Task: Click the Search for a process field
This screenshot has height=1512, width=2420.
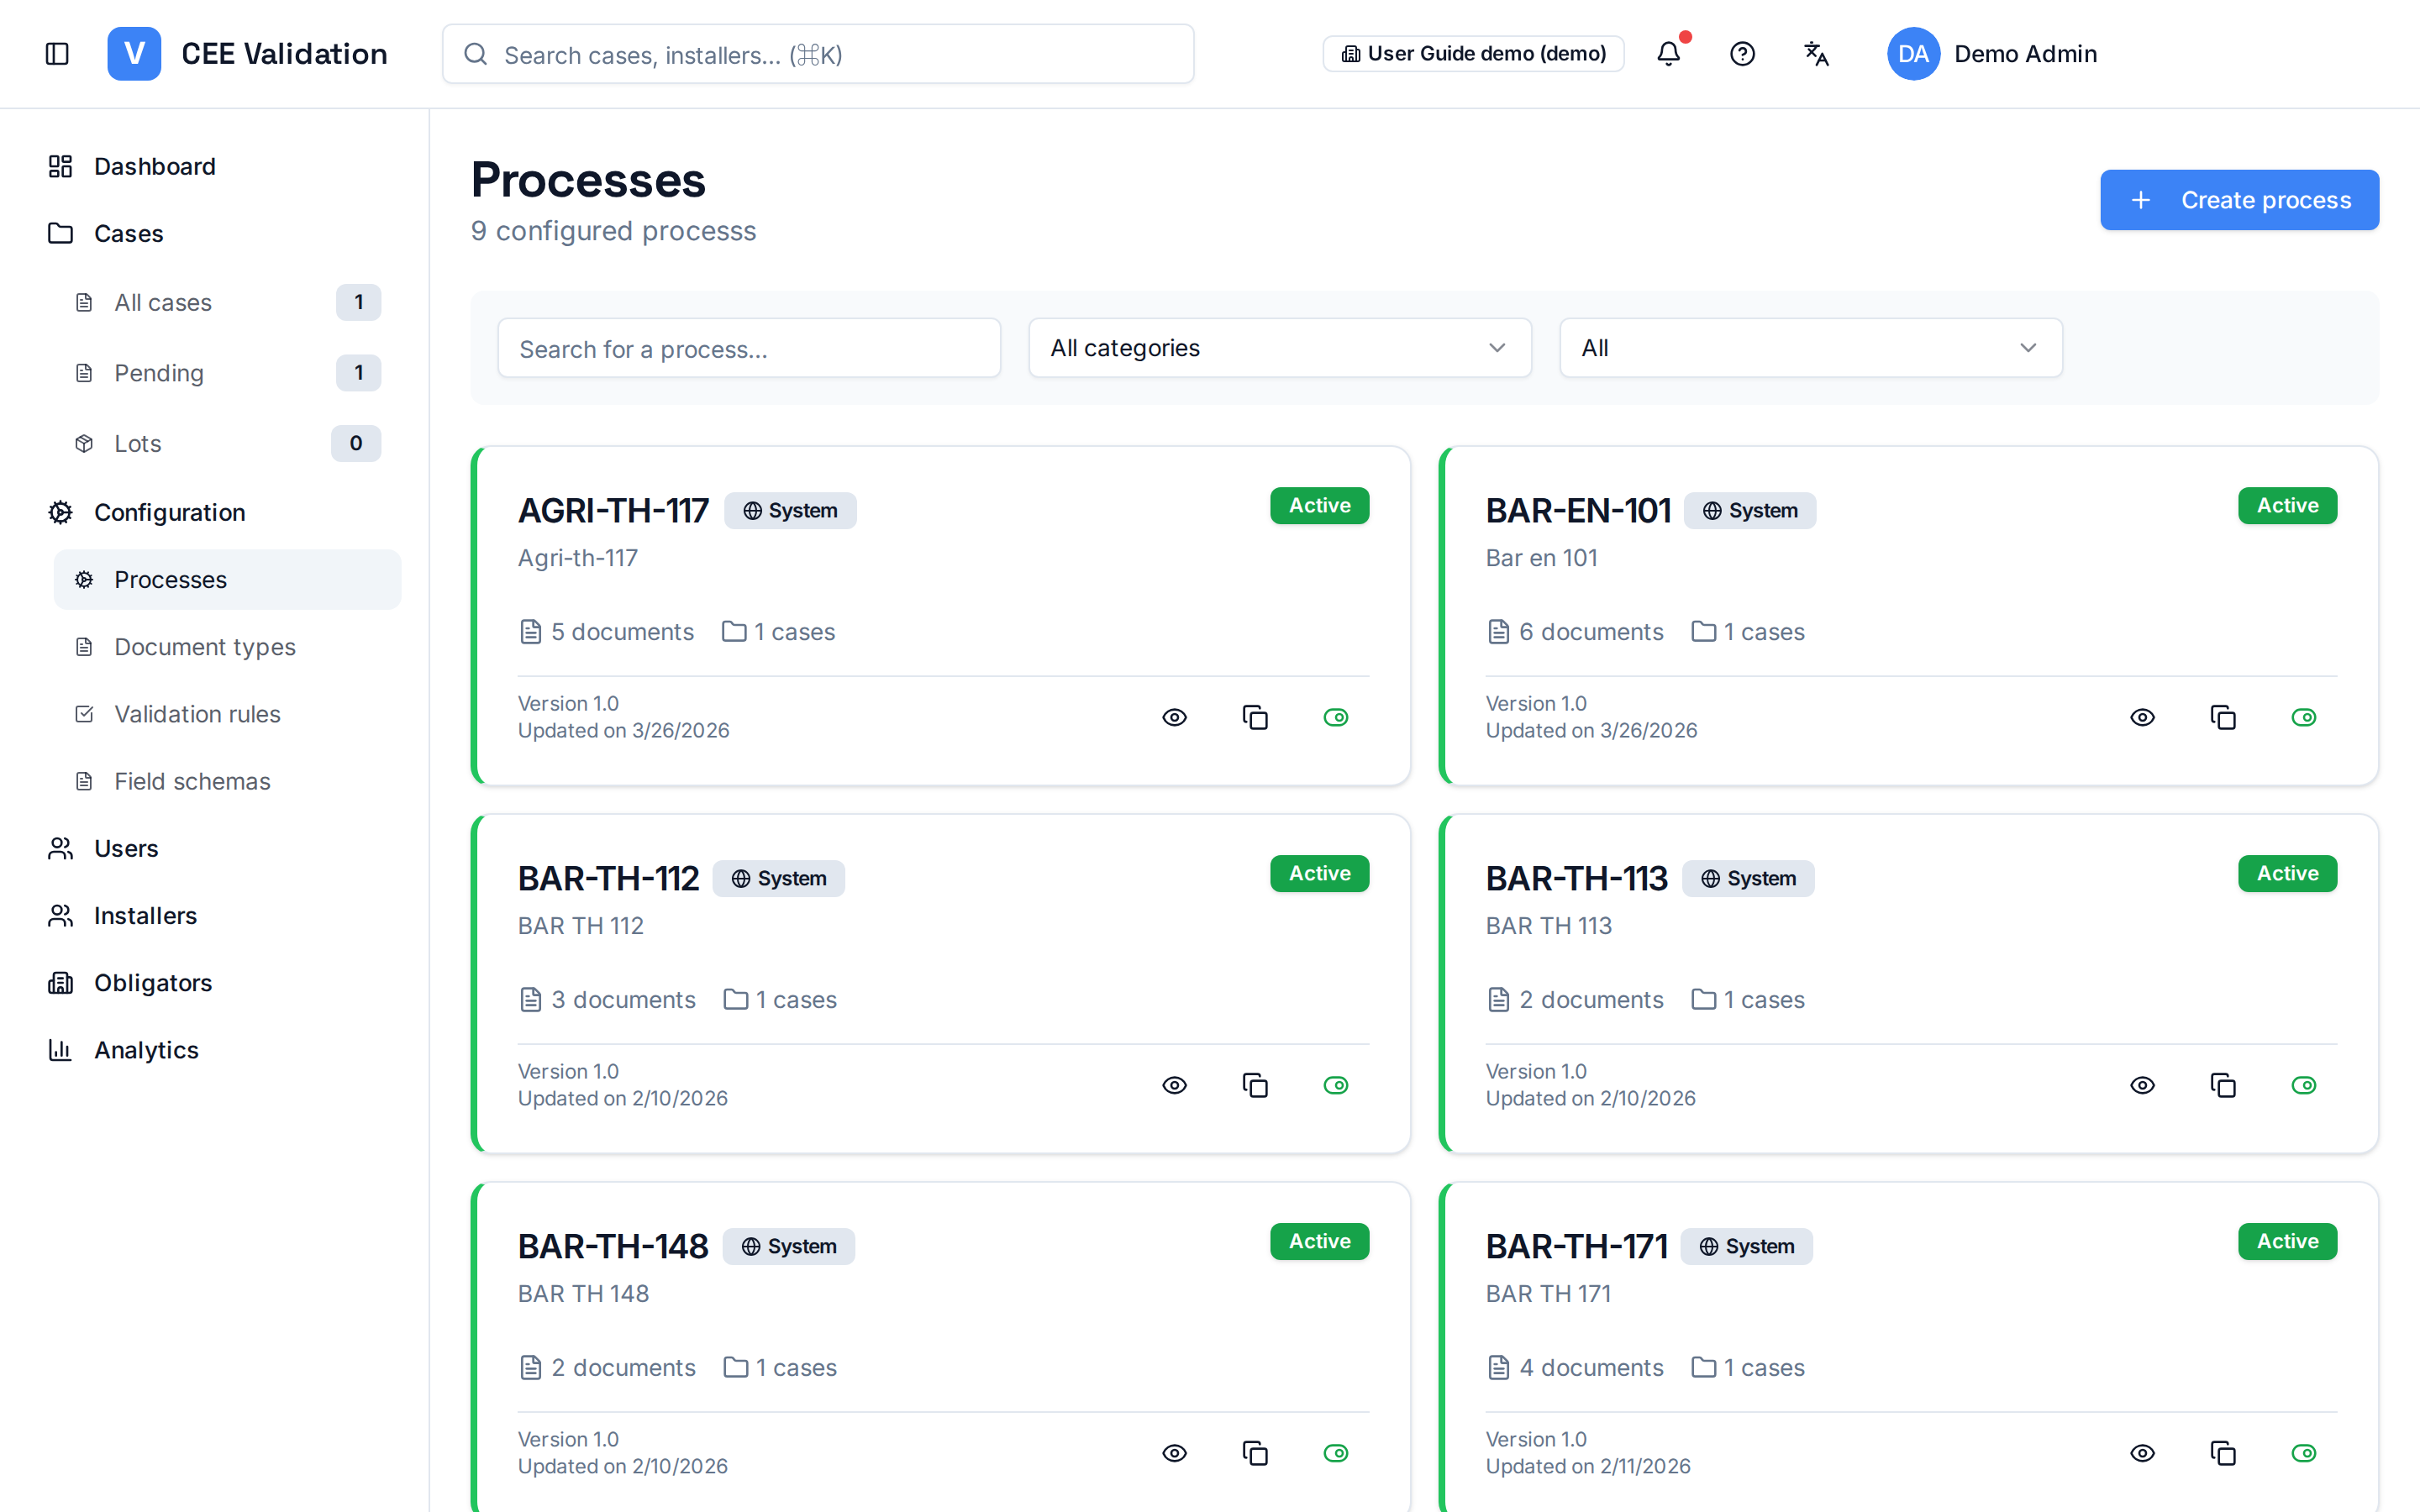Action: [749, 348]
